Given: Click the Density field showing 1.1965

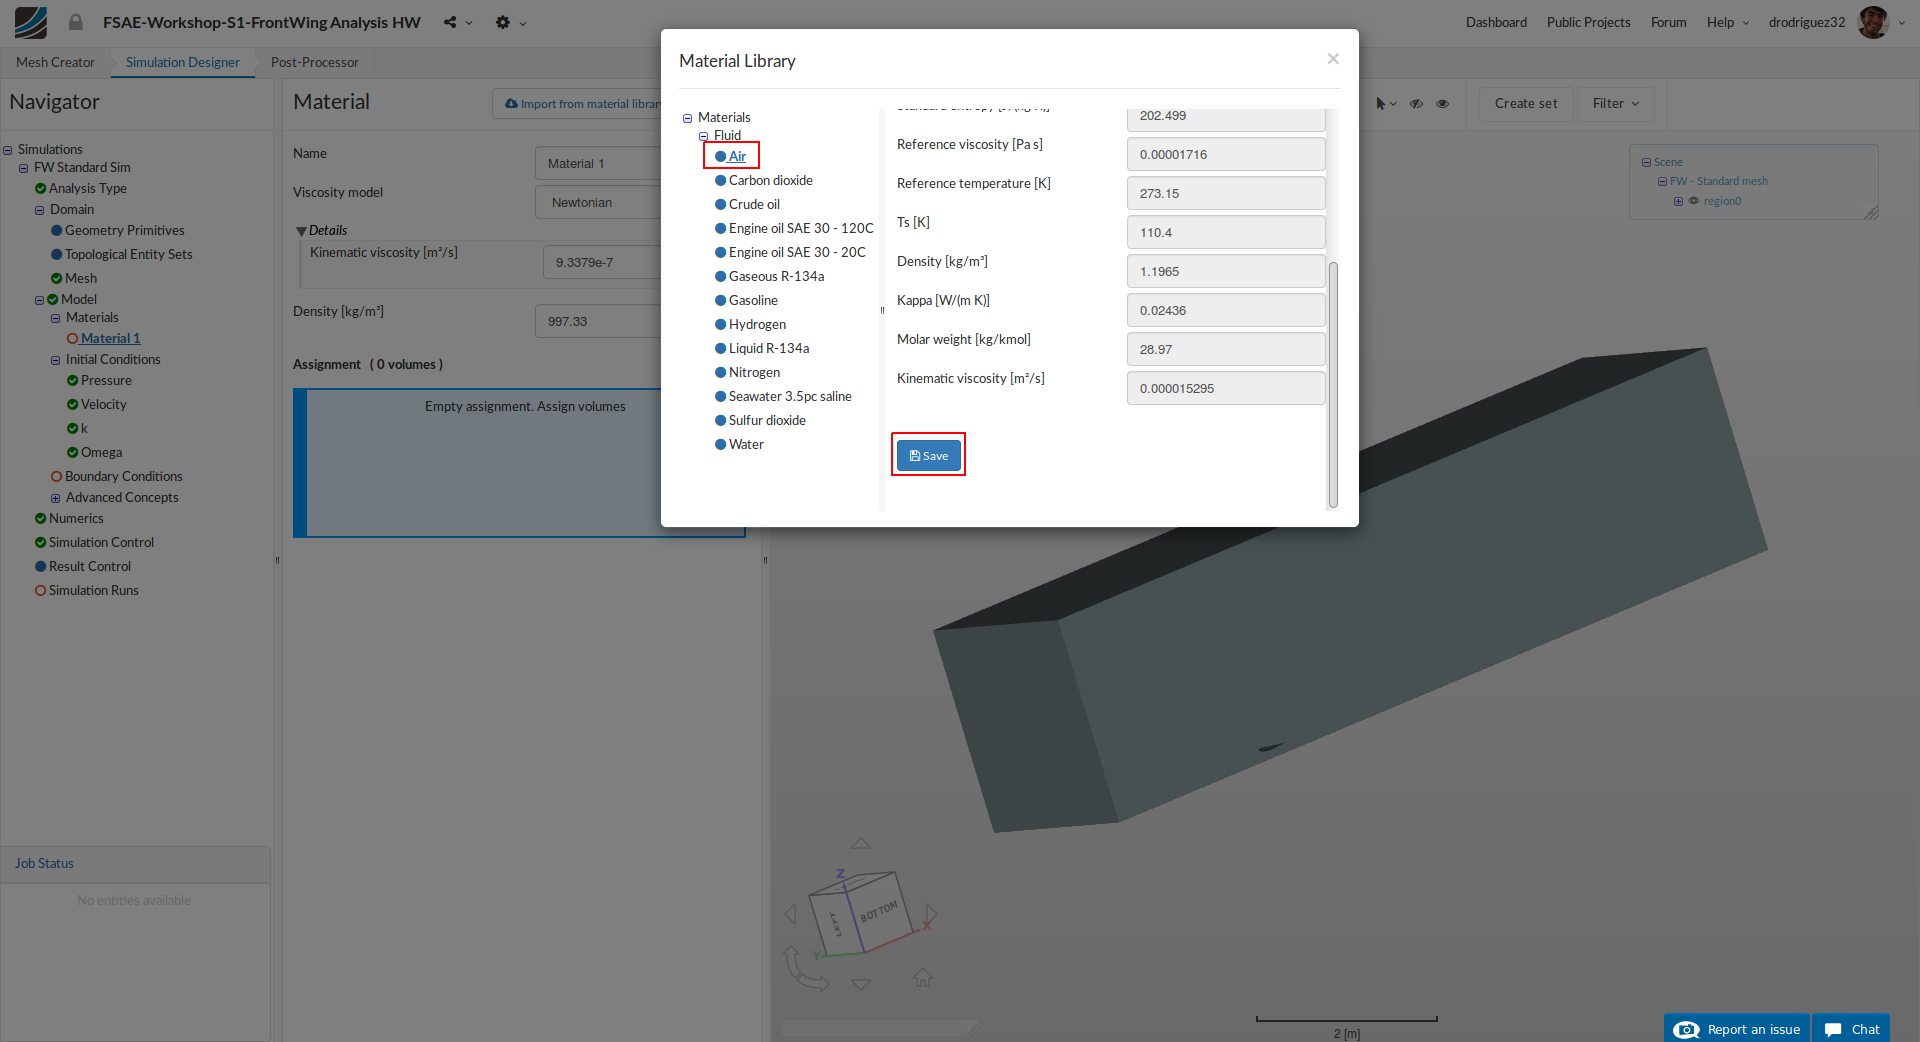Looking at the screenshot, I should pyautogui.click(x=1226, y=271).
